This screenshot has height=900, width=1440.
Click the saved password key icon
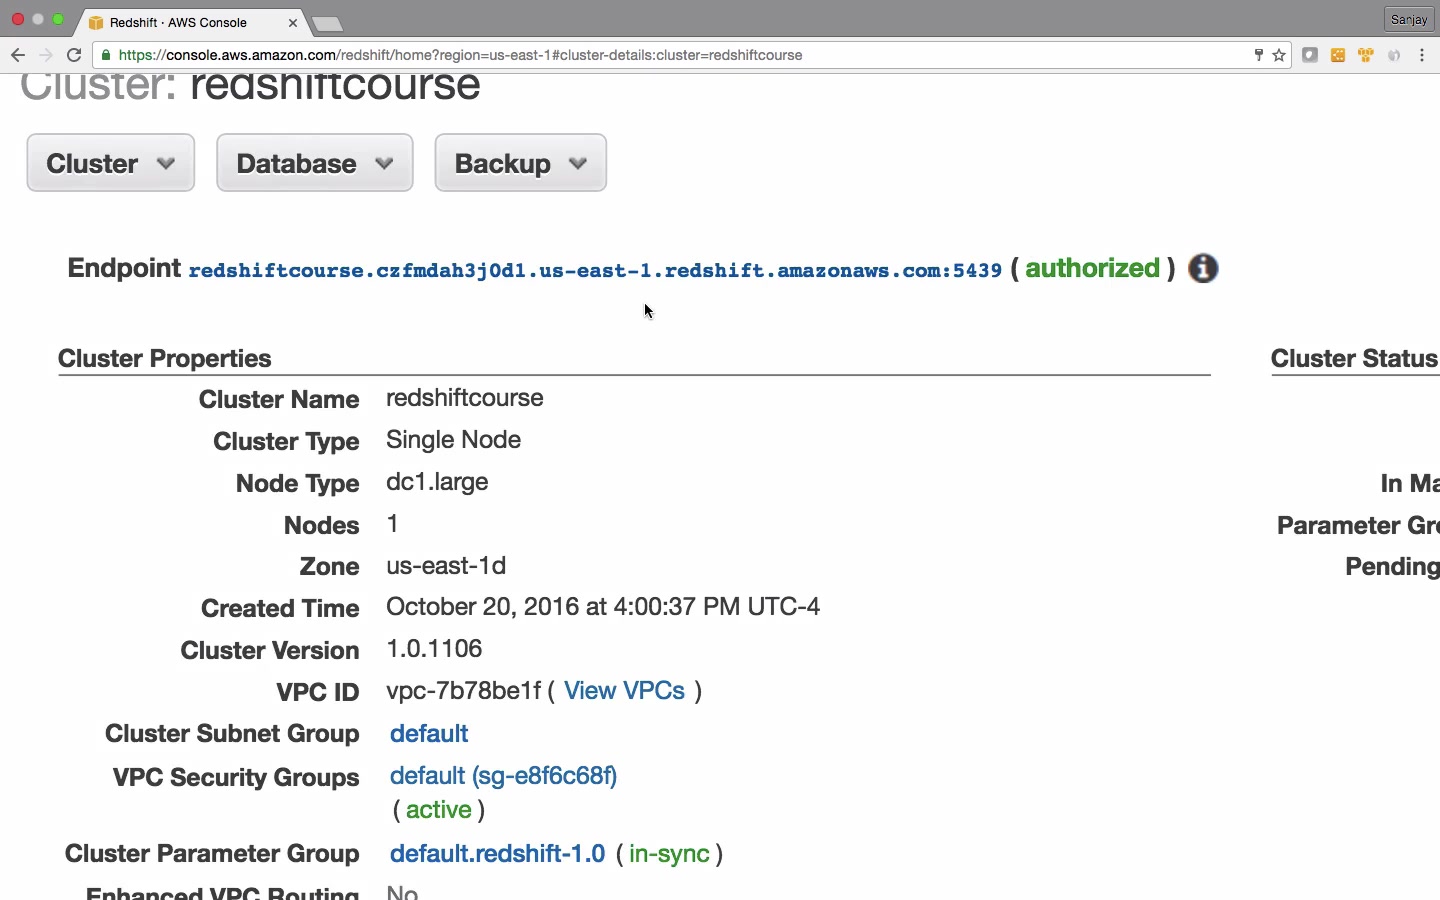1258,55
